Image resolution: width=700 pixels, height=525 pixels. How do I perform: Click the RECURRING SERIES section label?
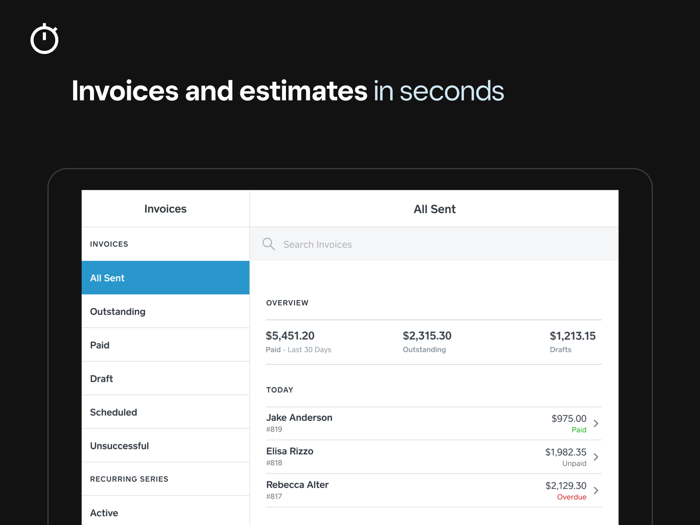coord(129,479)
